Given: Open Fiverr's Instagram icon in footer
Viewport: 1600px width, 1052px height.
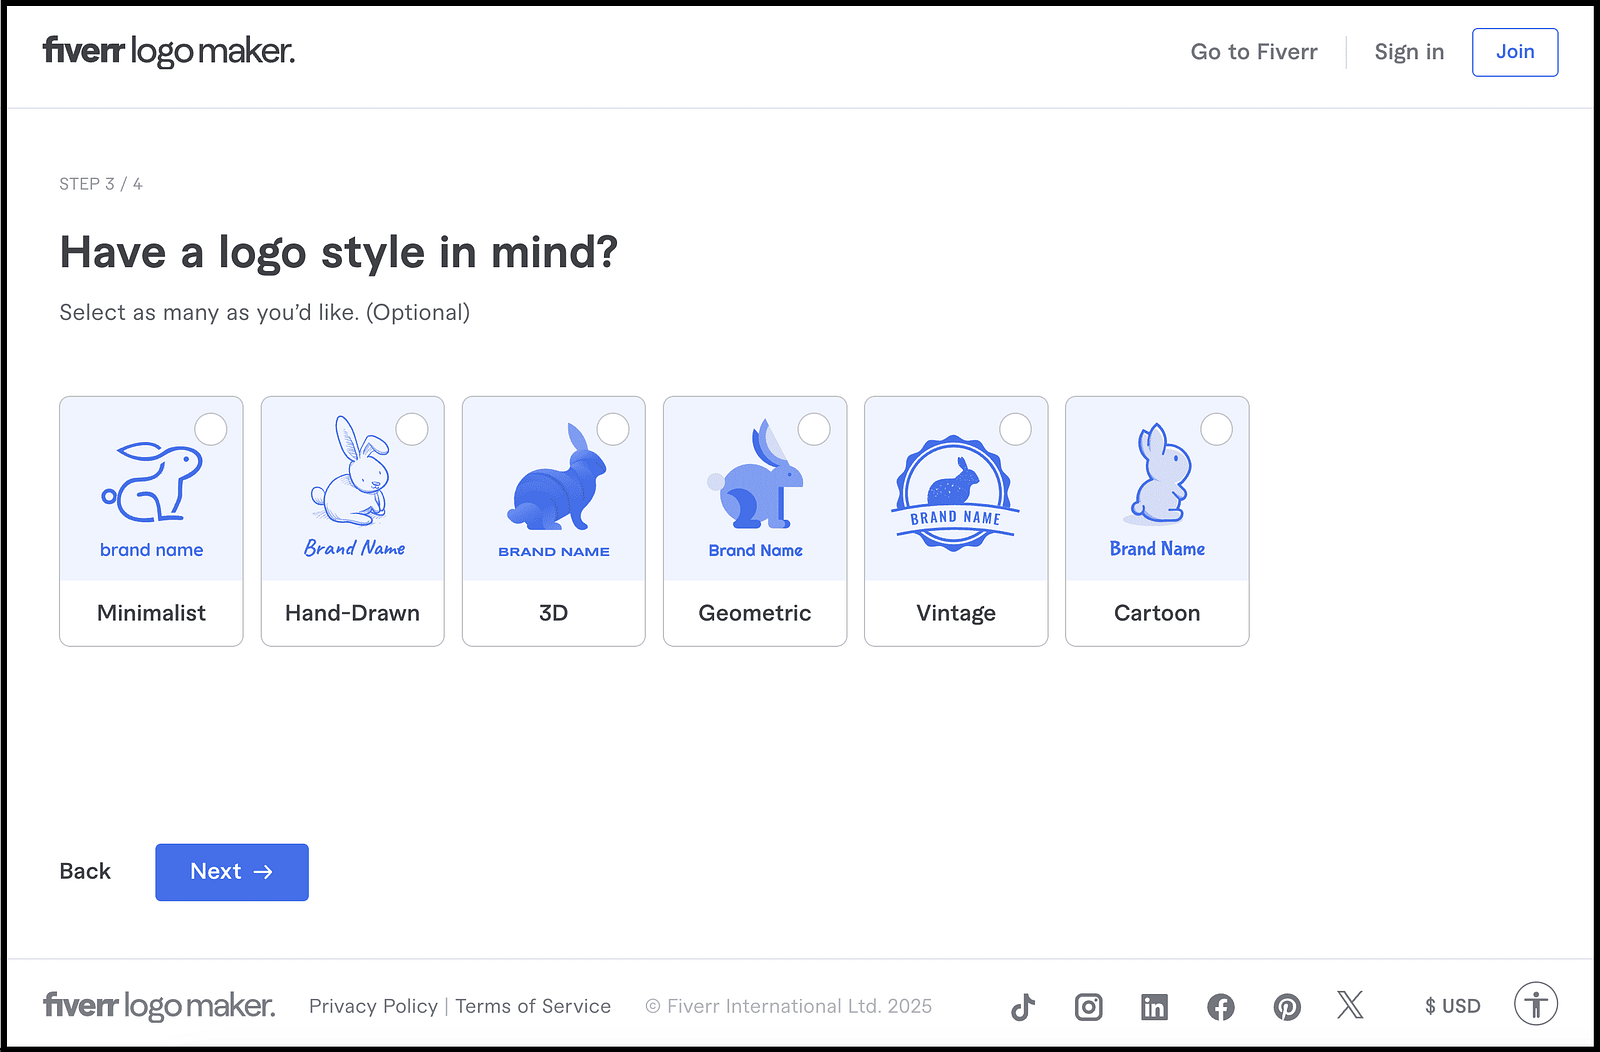Looking at the screenshot, I should (1088, 1007).
